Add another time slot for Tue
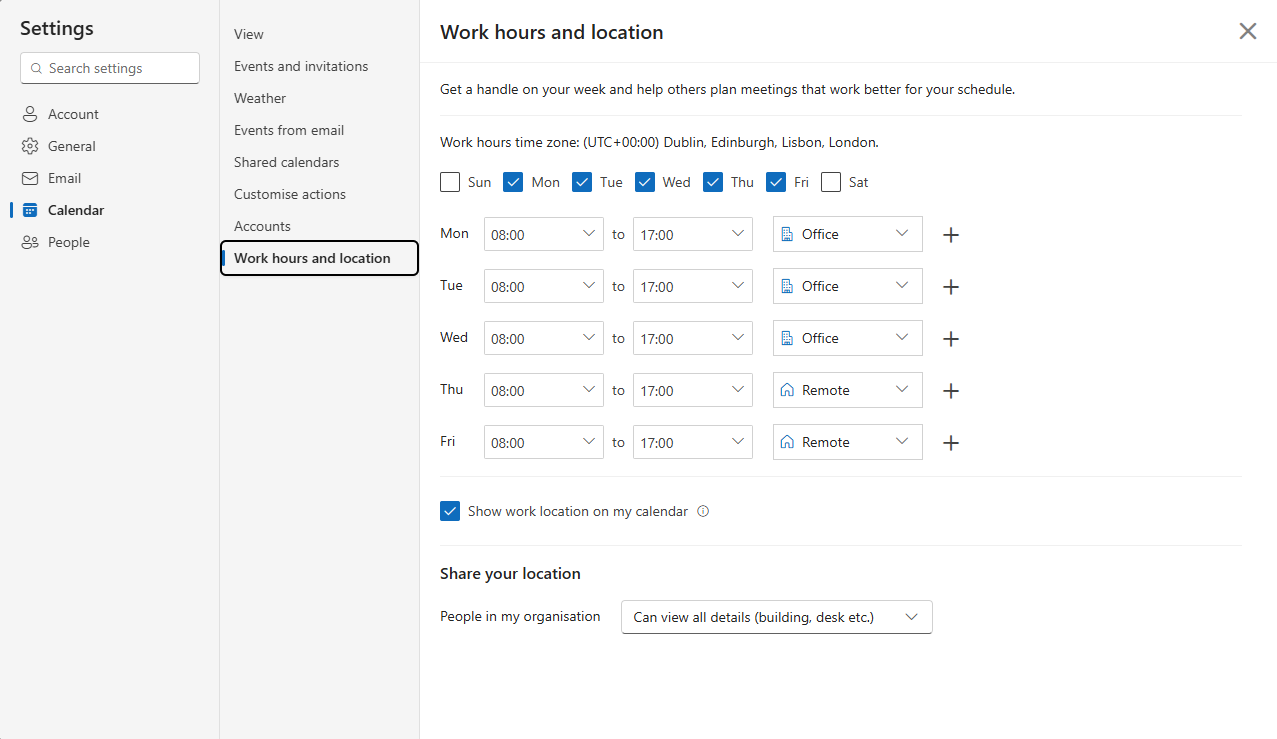The width and height of the screenshot is (1277, 739). (x=951, y=287)
